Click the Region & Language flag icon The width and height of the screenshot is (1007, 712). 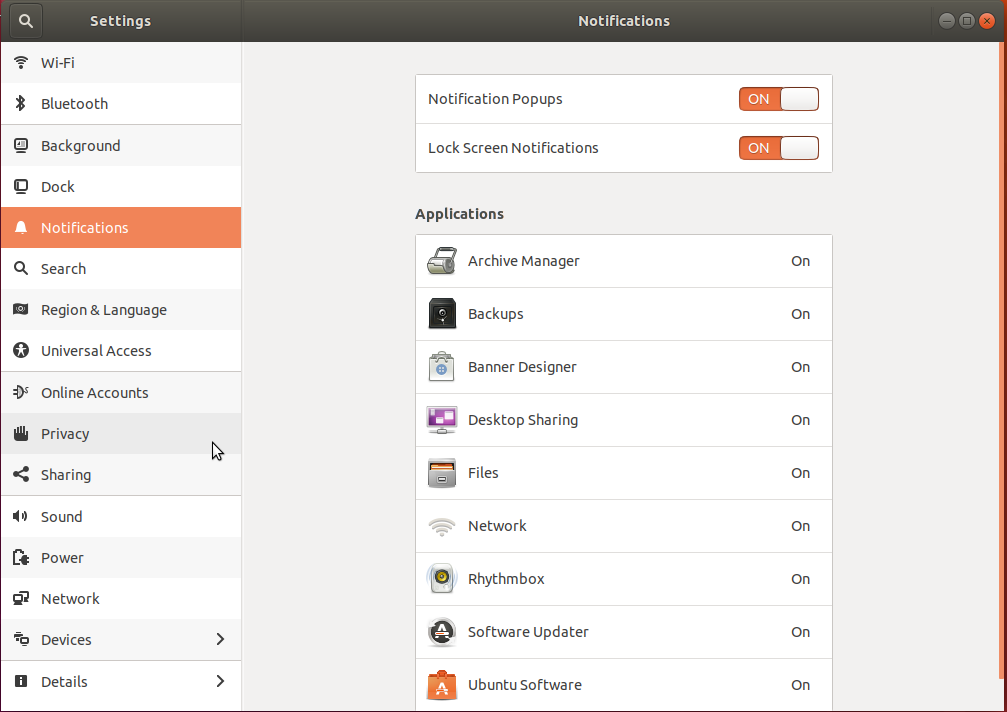click(x=21, y=309)
